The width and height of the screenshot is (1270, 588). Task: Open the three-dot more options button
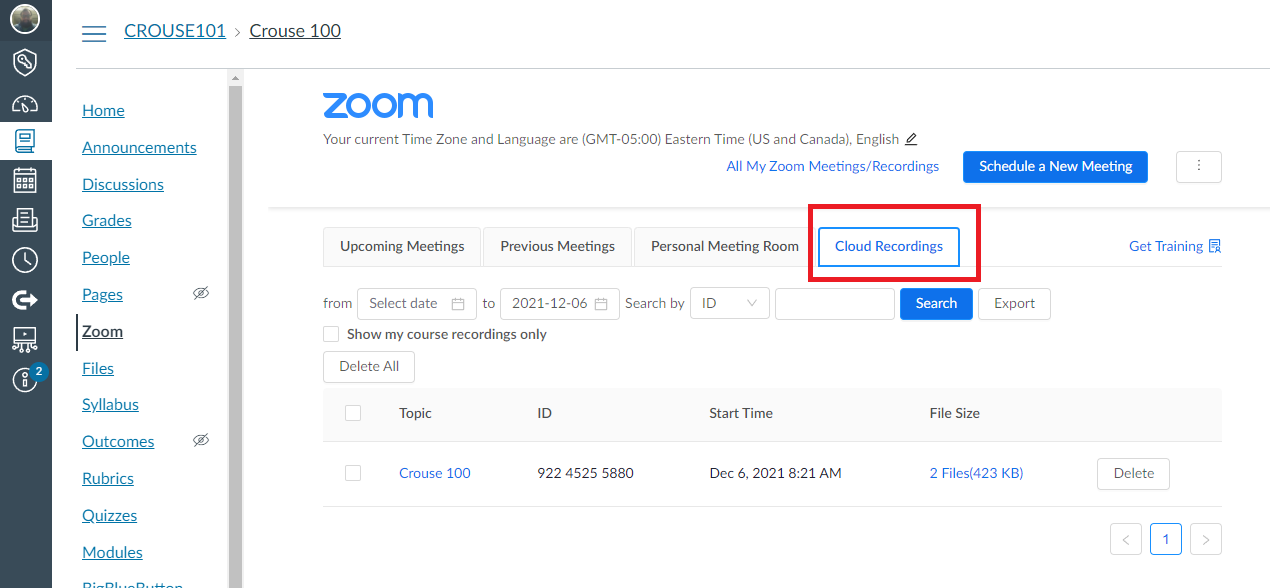pos(1199,167)
